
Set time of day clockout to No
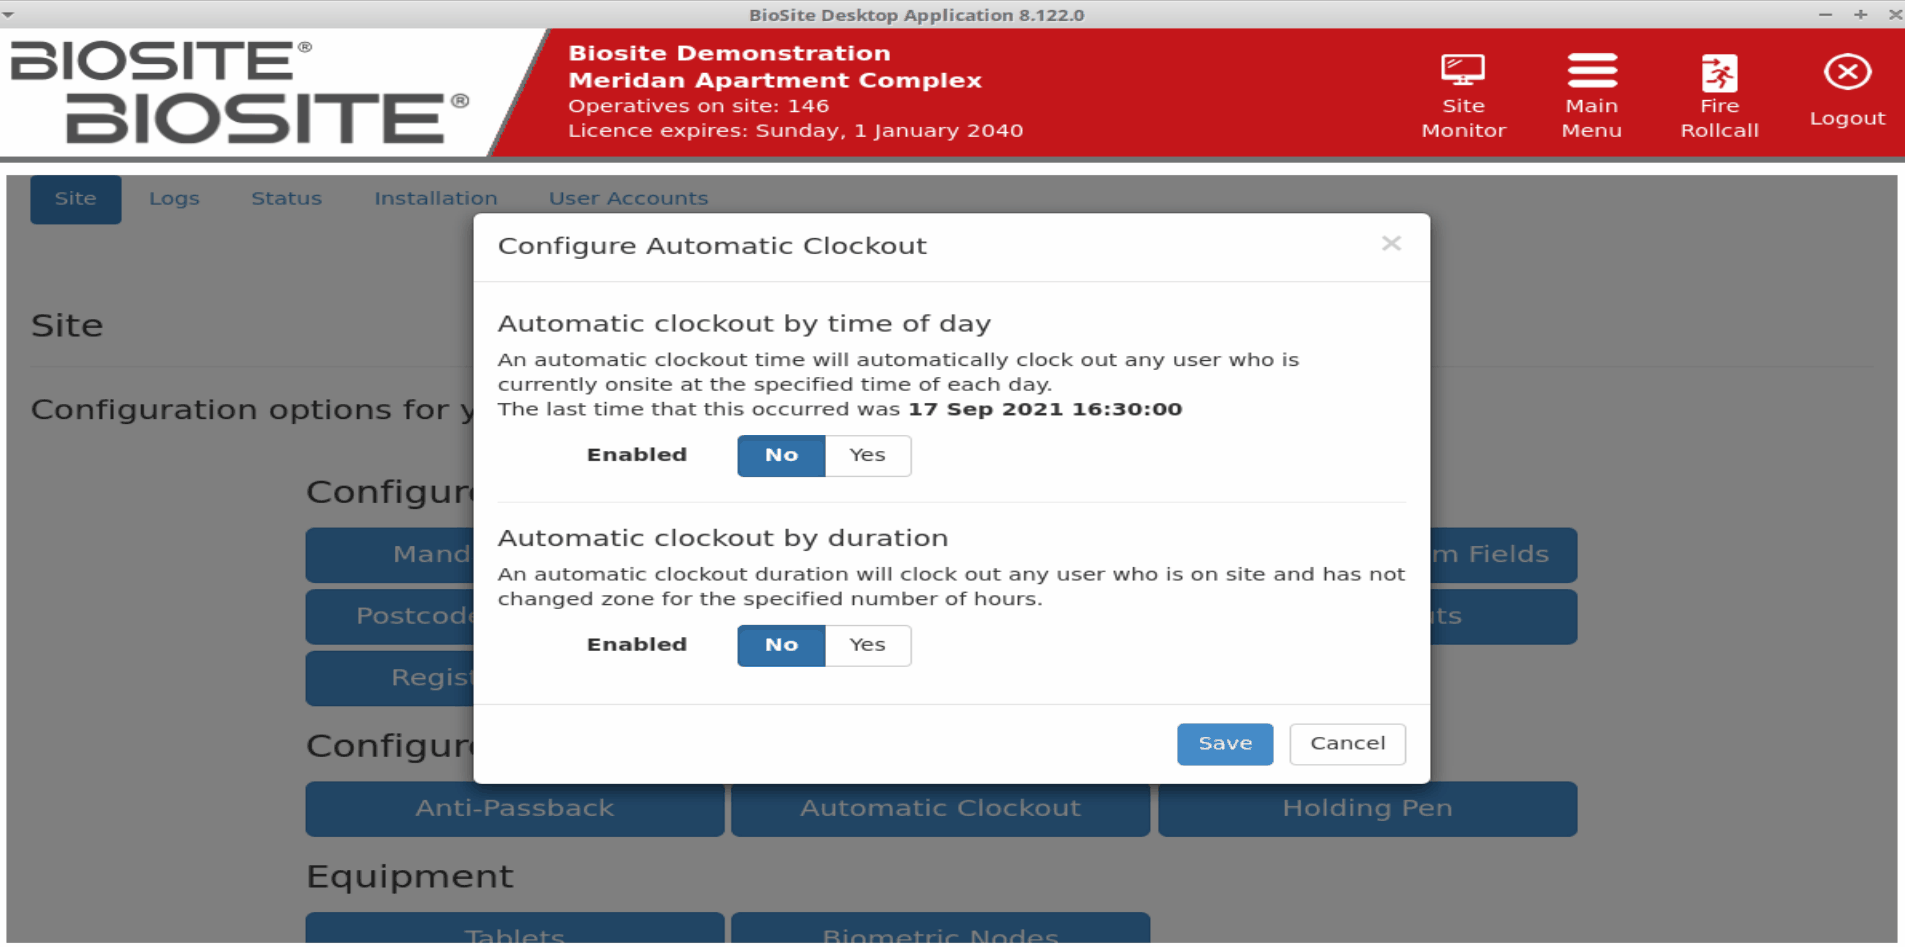[x=781, y=455]
